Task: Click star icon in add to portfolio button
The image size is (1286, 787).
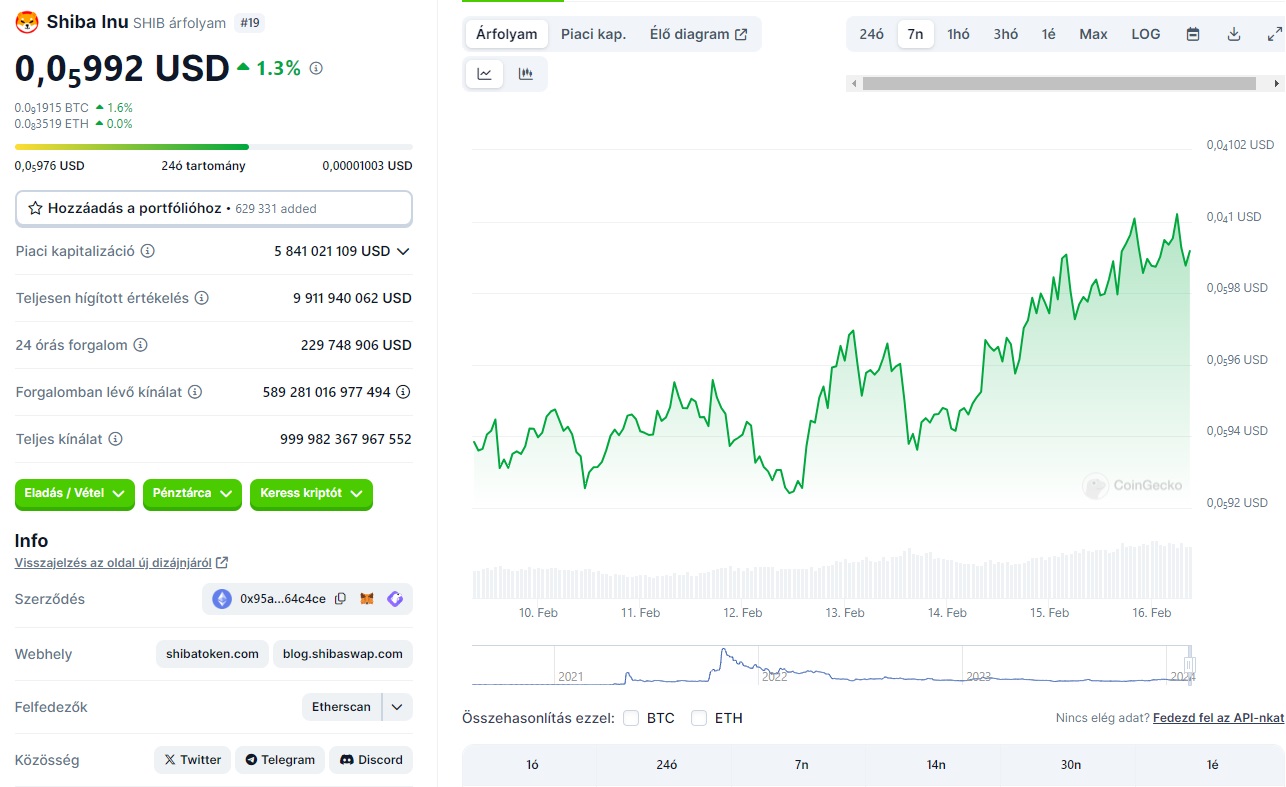Action: 36,208
